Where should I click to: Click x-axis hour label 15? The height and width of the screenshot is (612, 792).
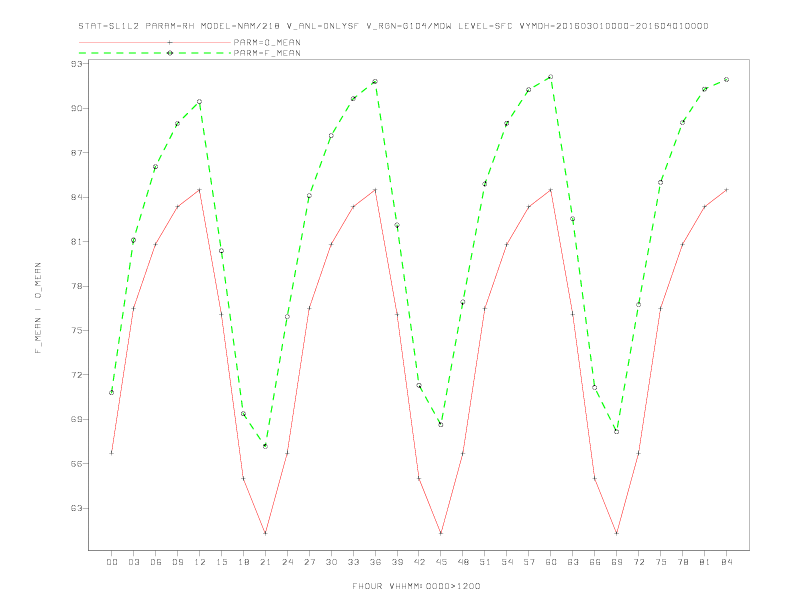point(221,562)
